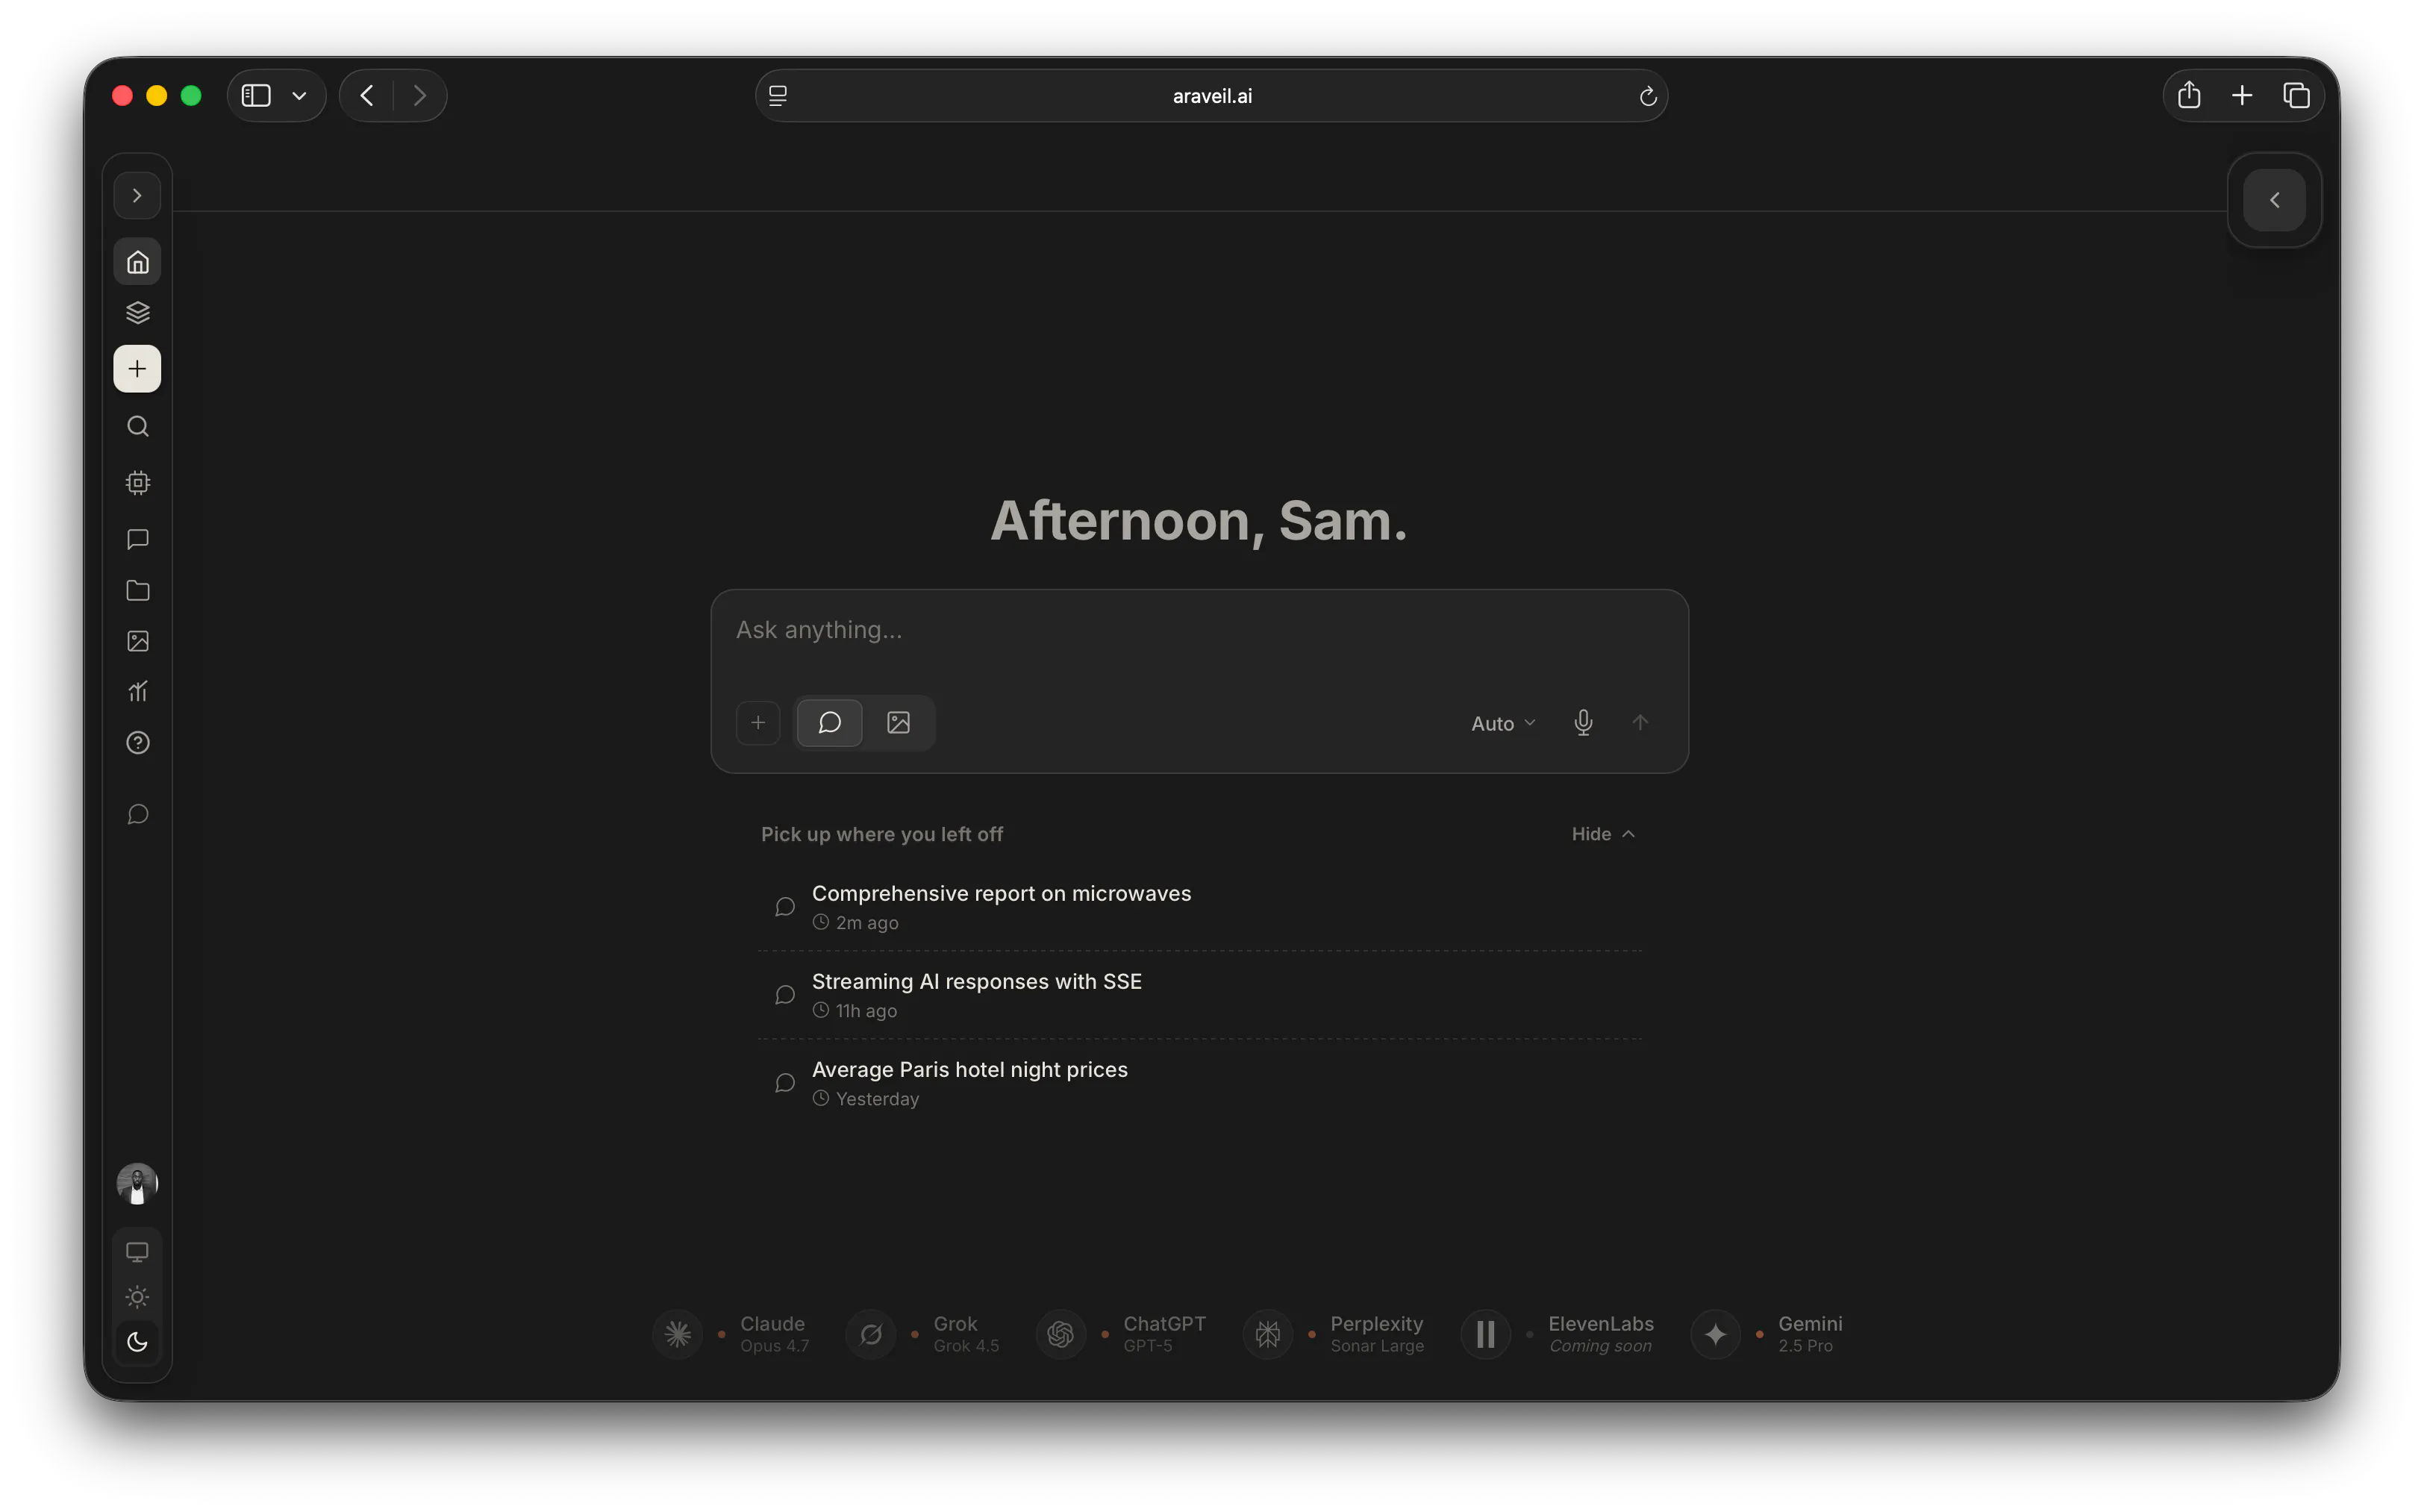Click send arrow button
Screen dimensions: 2424x1512
pos(1640,723)
